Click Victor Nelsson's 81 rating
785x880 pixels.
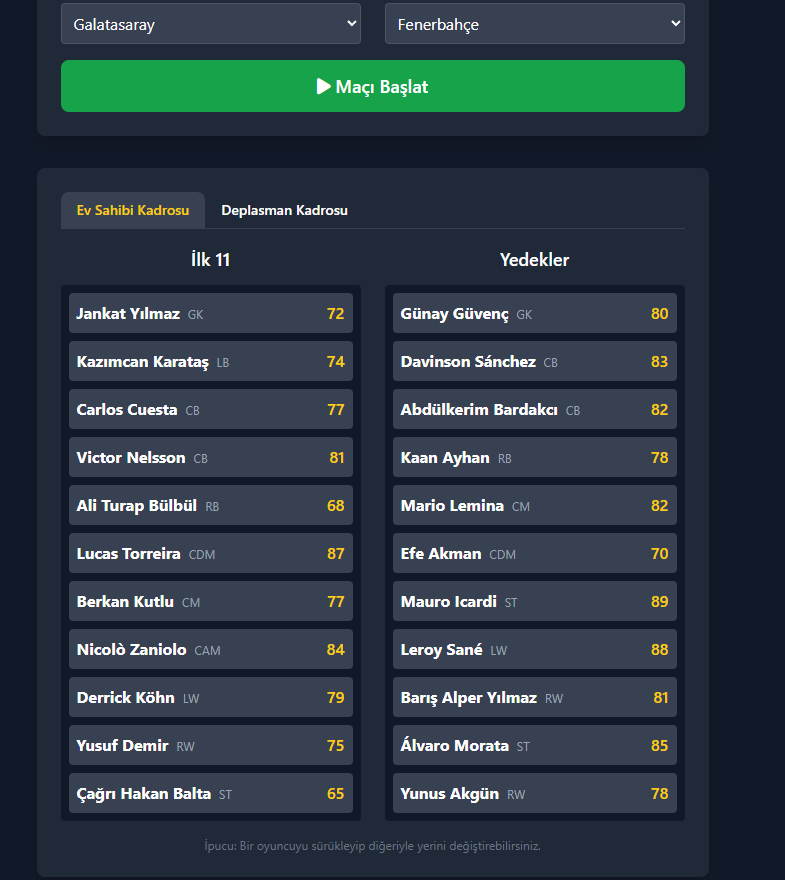[337, 457]
